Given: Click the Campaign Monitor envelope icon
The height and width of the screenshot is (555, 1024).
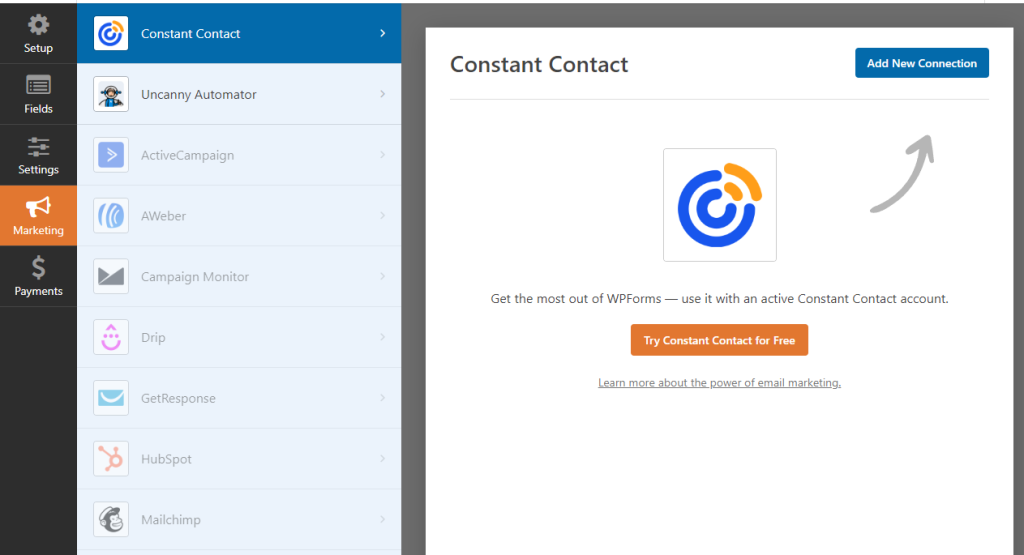Looking at the screenshot, I should tap(111, 276).
